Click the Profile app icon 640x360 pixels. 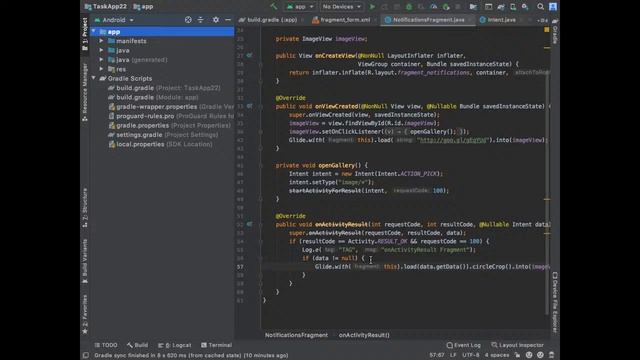point(433,7)
